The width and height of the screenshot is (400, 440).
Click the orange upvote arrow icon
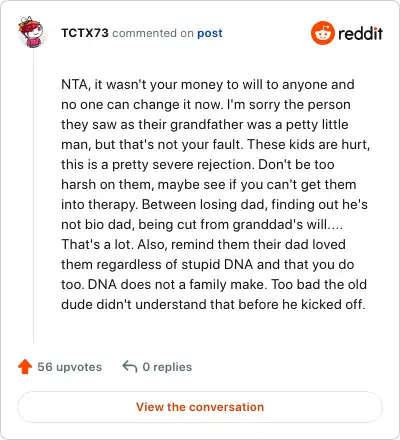tap(25, 367)
